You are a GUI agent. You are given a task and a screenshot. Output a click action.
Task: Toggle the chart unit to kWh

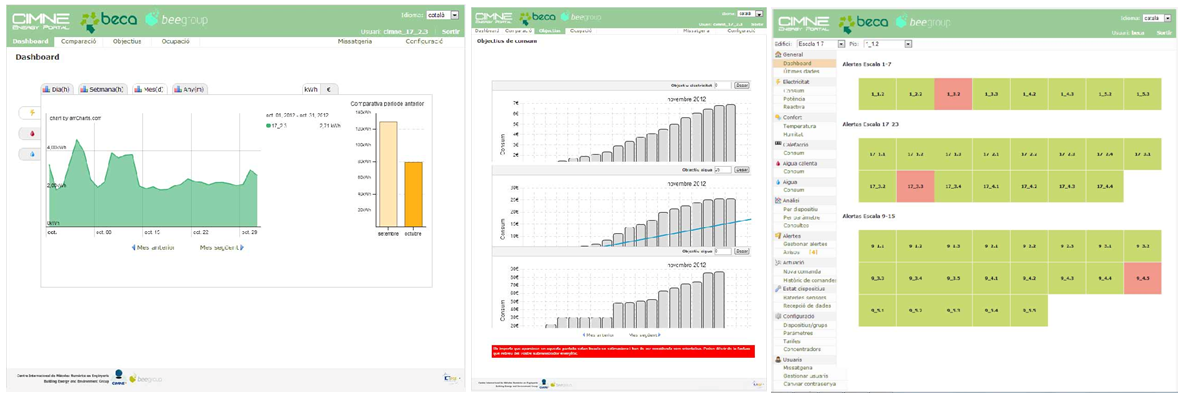[311, 89]
